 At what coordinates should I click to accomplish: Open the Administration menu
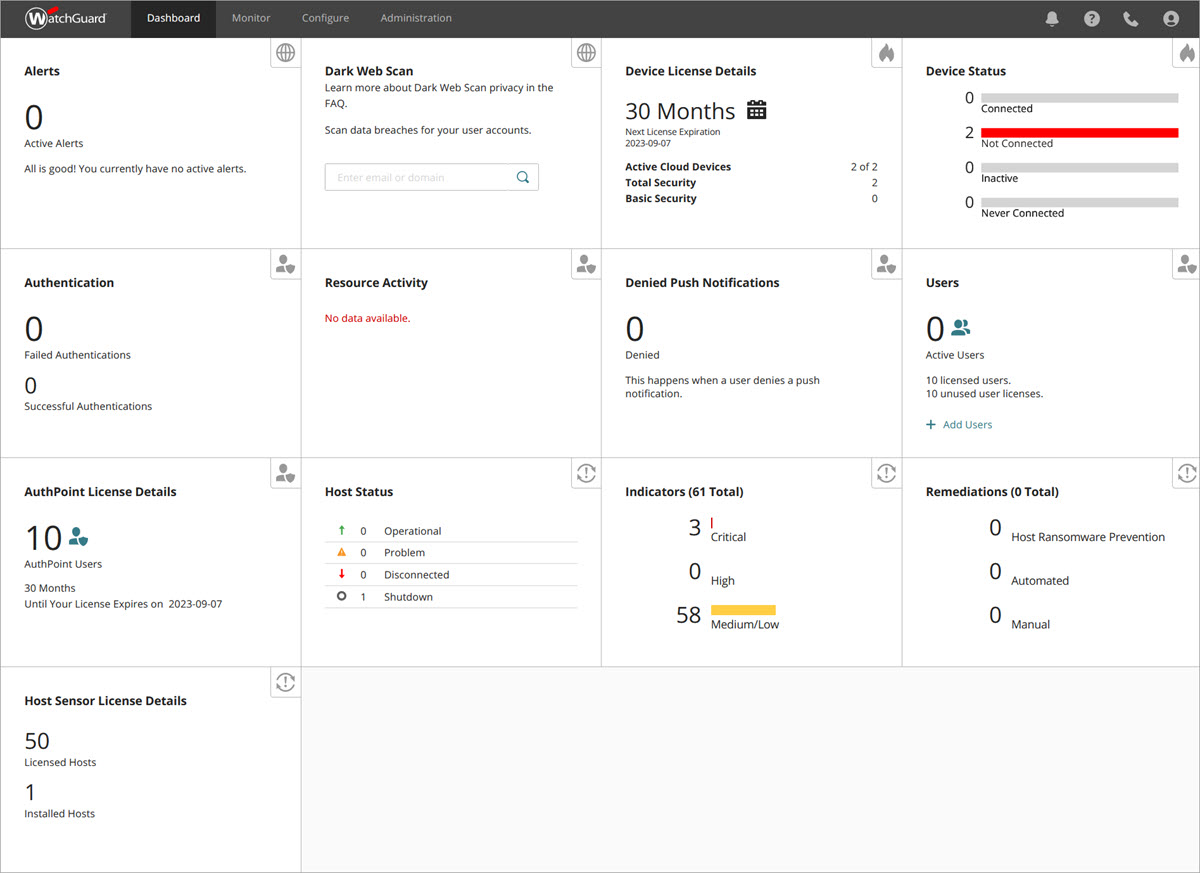(x=416, y=18)
